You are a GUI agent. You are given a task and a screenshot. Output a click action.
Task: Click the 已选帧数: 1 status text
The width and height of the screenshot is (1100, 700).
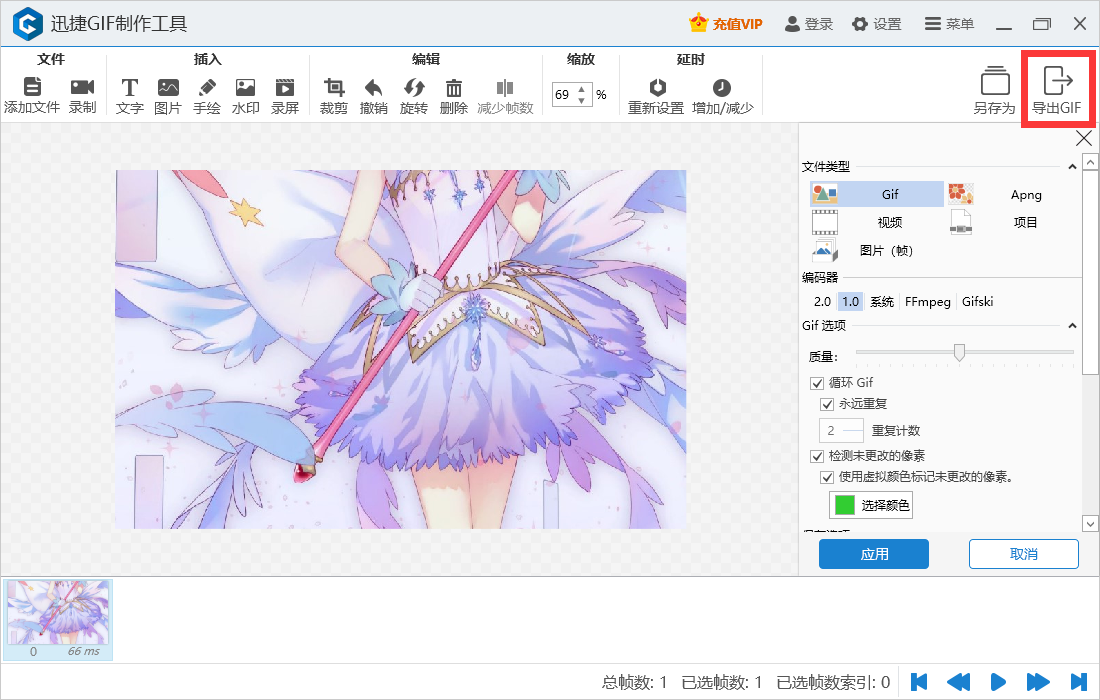point(722,682)
